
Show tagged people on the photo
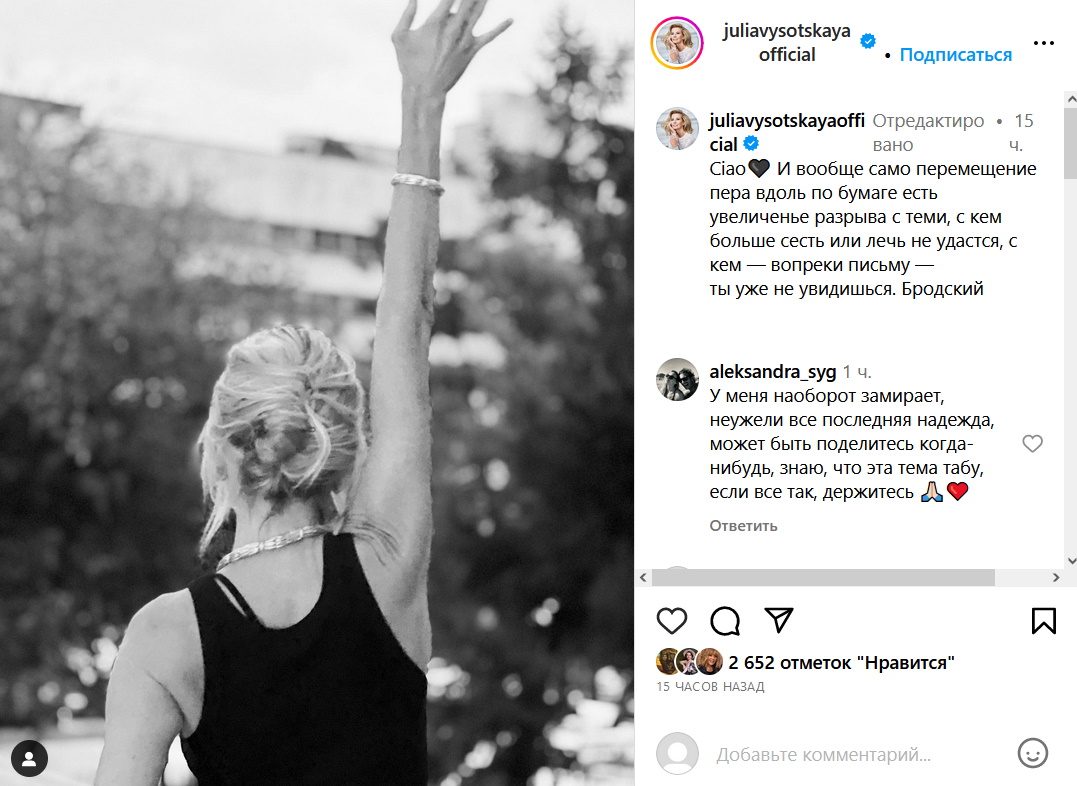[29, 759]
